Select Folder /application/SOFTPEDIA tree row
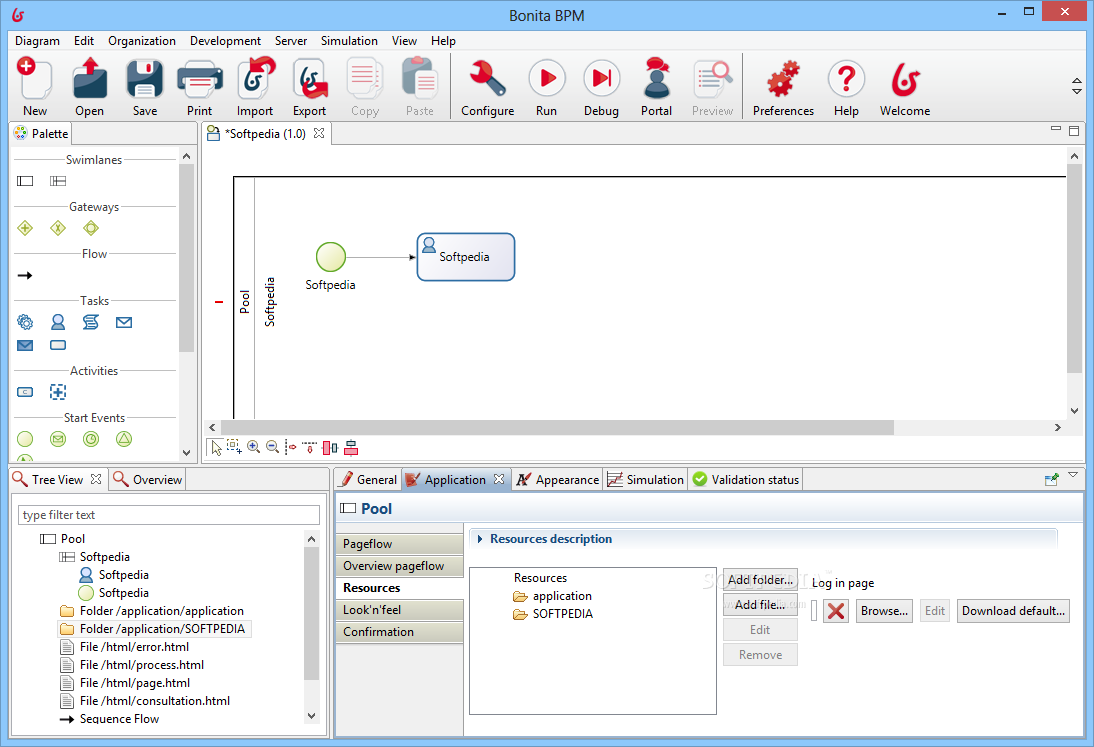Screen dimensions: 1094x747 pos(153,628)
